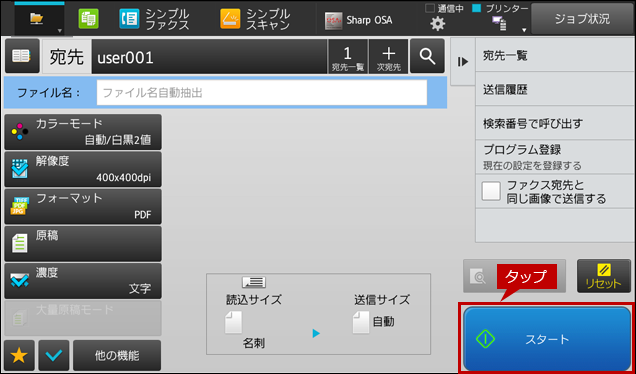Collapse the action panel arrow
This screenshot has height=374, width=636.
coord(463,62)
